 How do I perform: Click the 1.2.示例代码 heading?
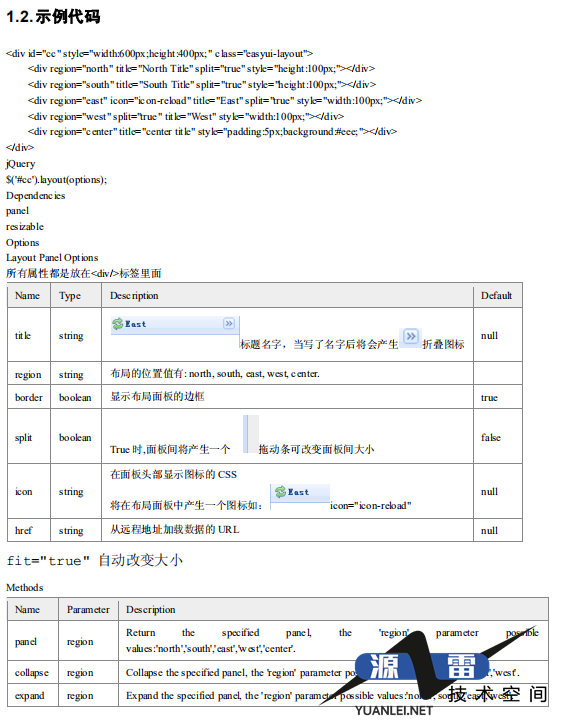53,17
